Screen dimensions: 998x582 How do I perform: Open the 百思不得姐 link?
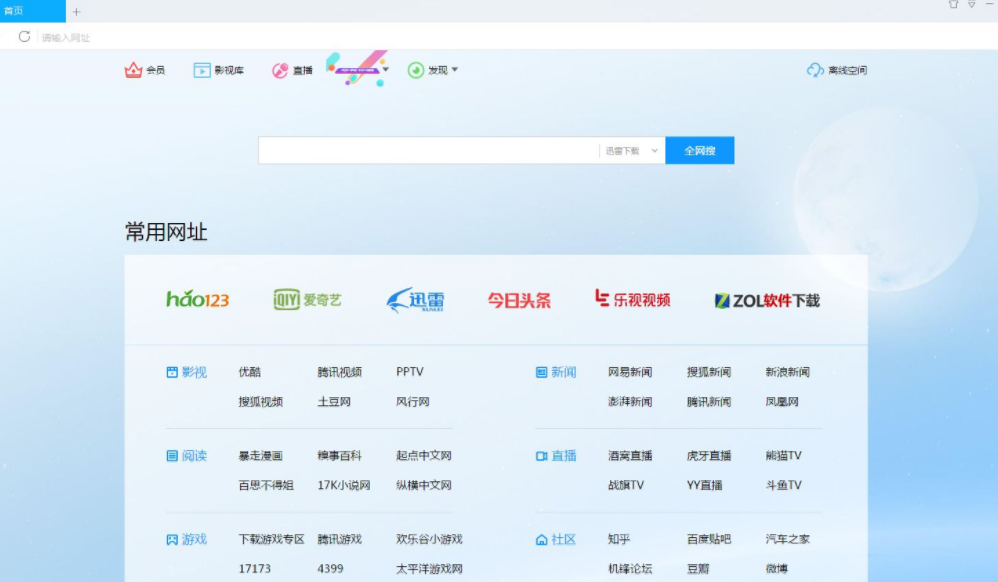pyautogui.click(x=266, y=485)
